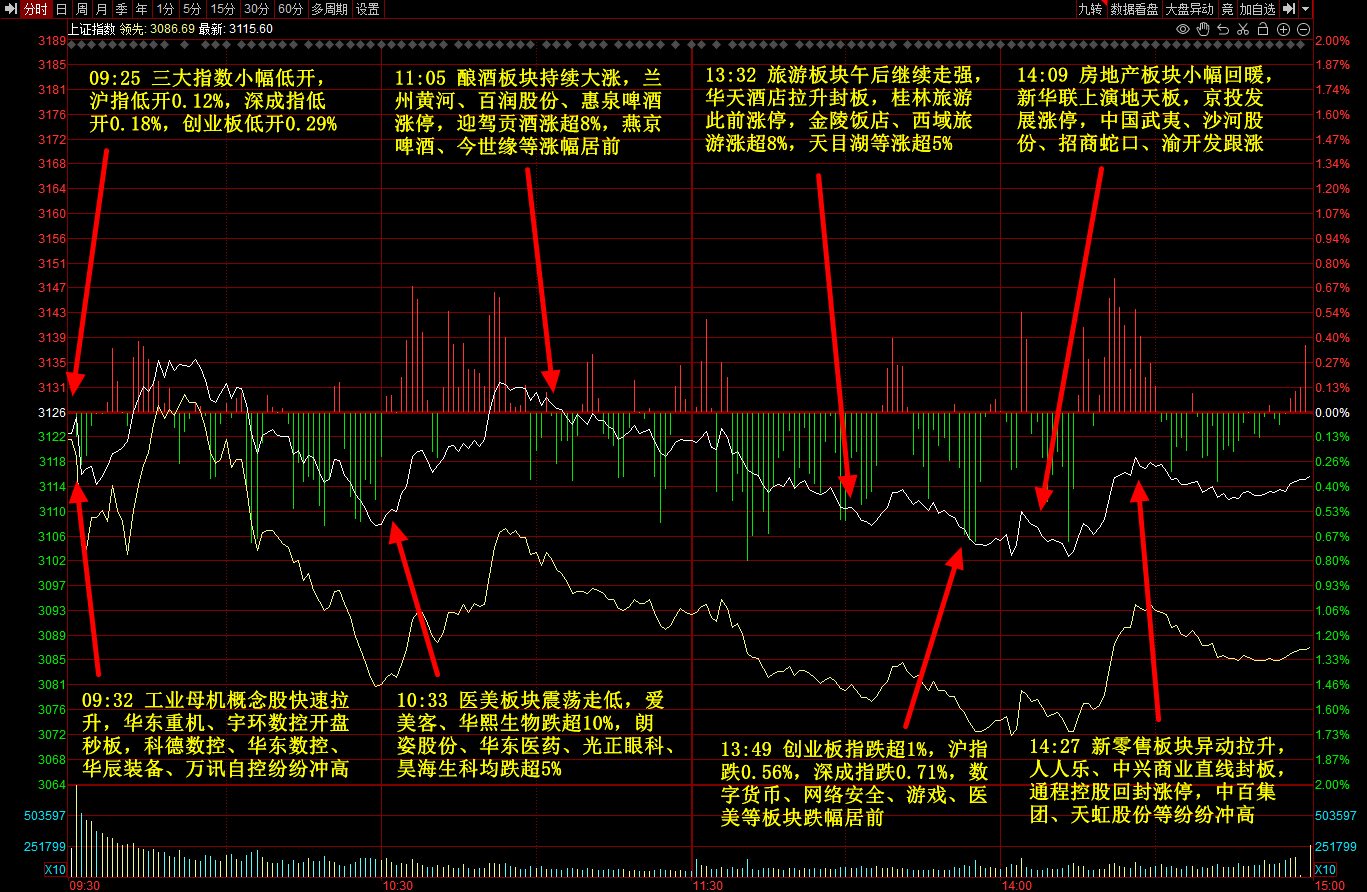Zoom in with the plus circle icon

tap(1284, 29)
